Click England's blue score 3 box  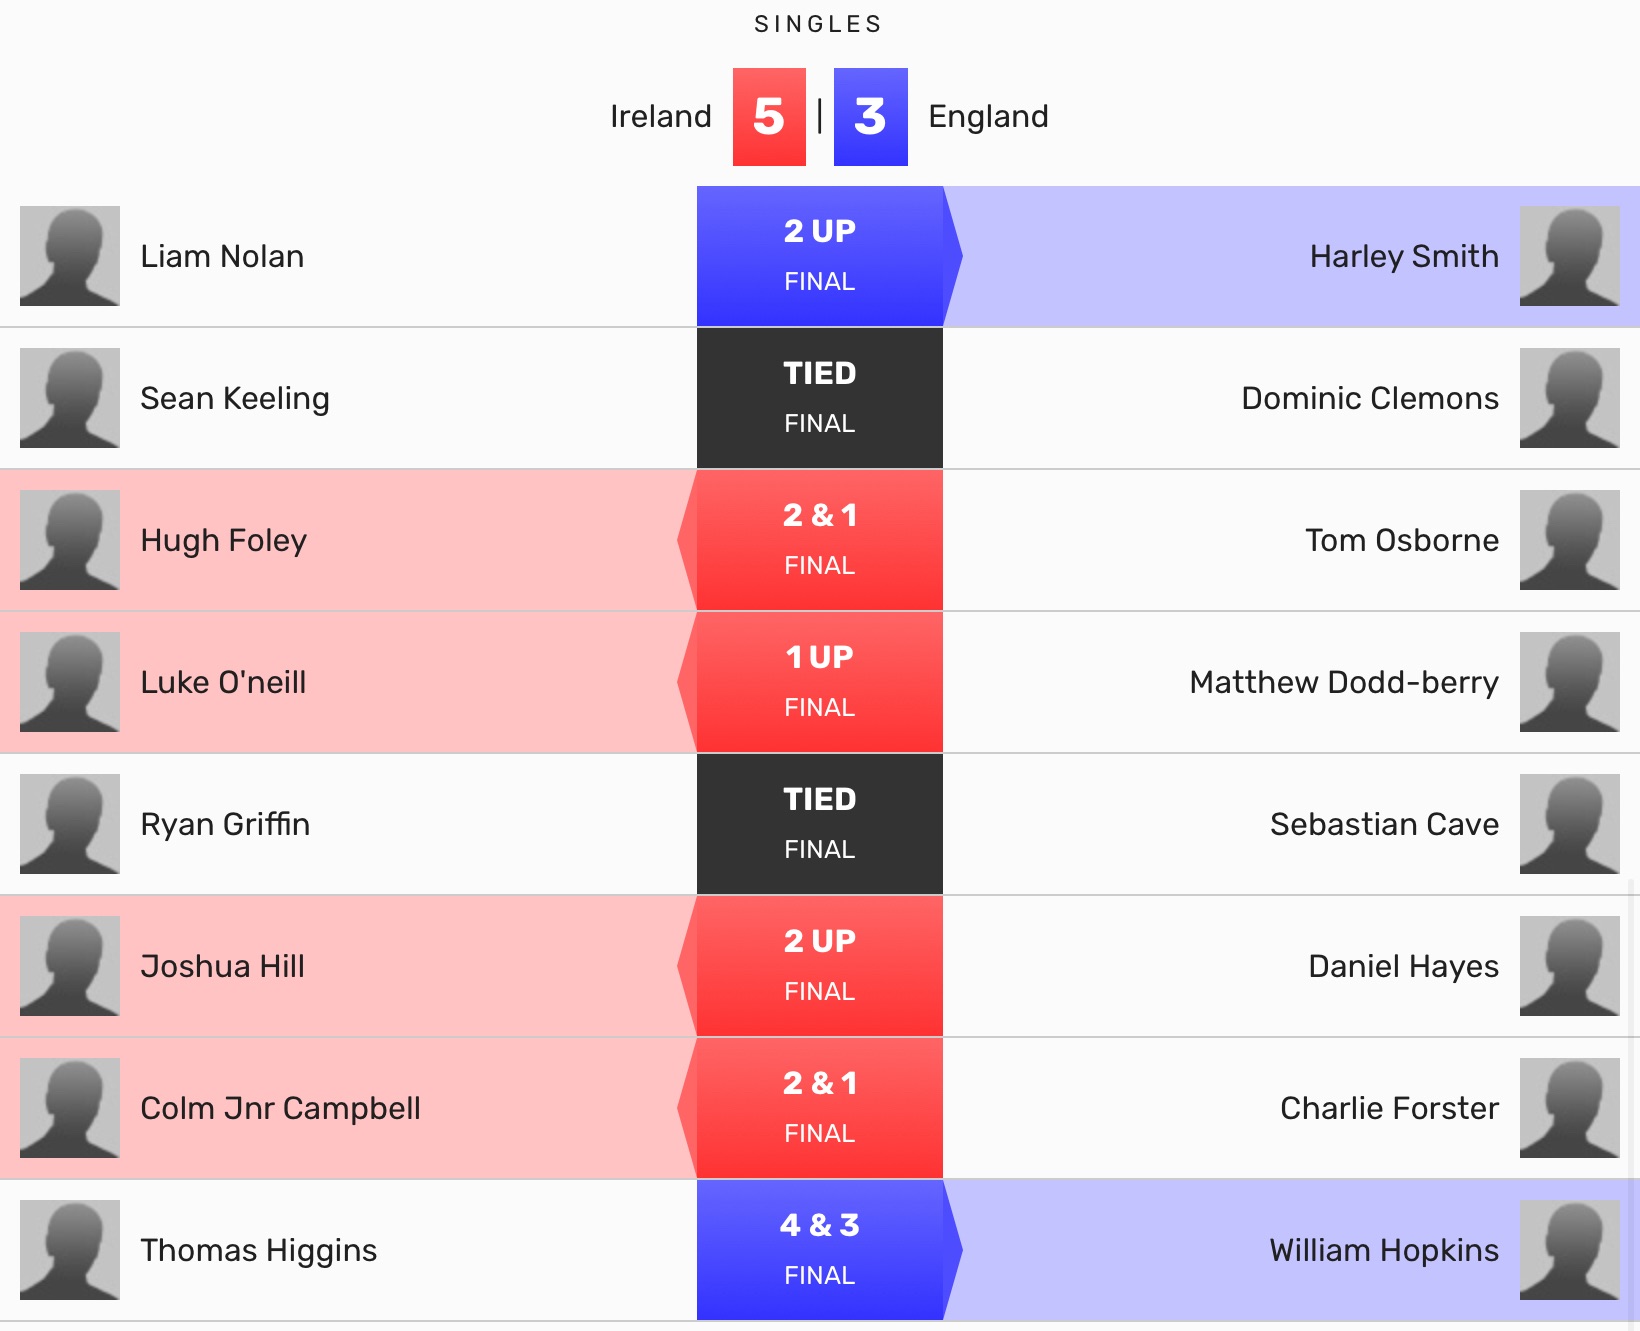(x=870, y=117)
